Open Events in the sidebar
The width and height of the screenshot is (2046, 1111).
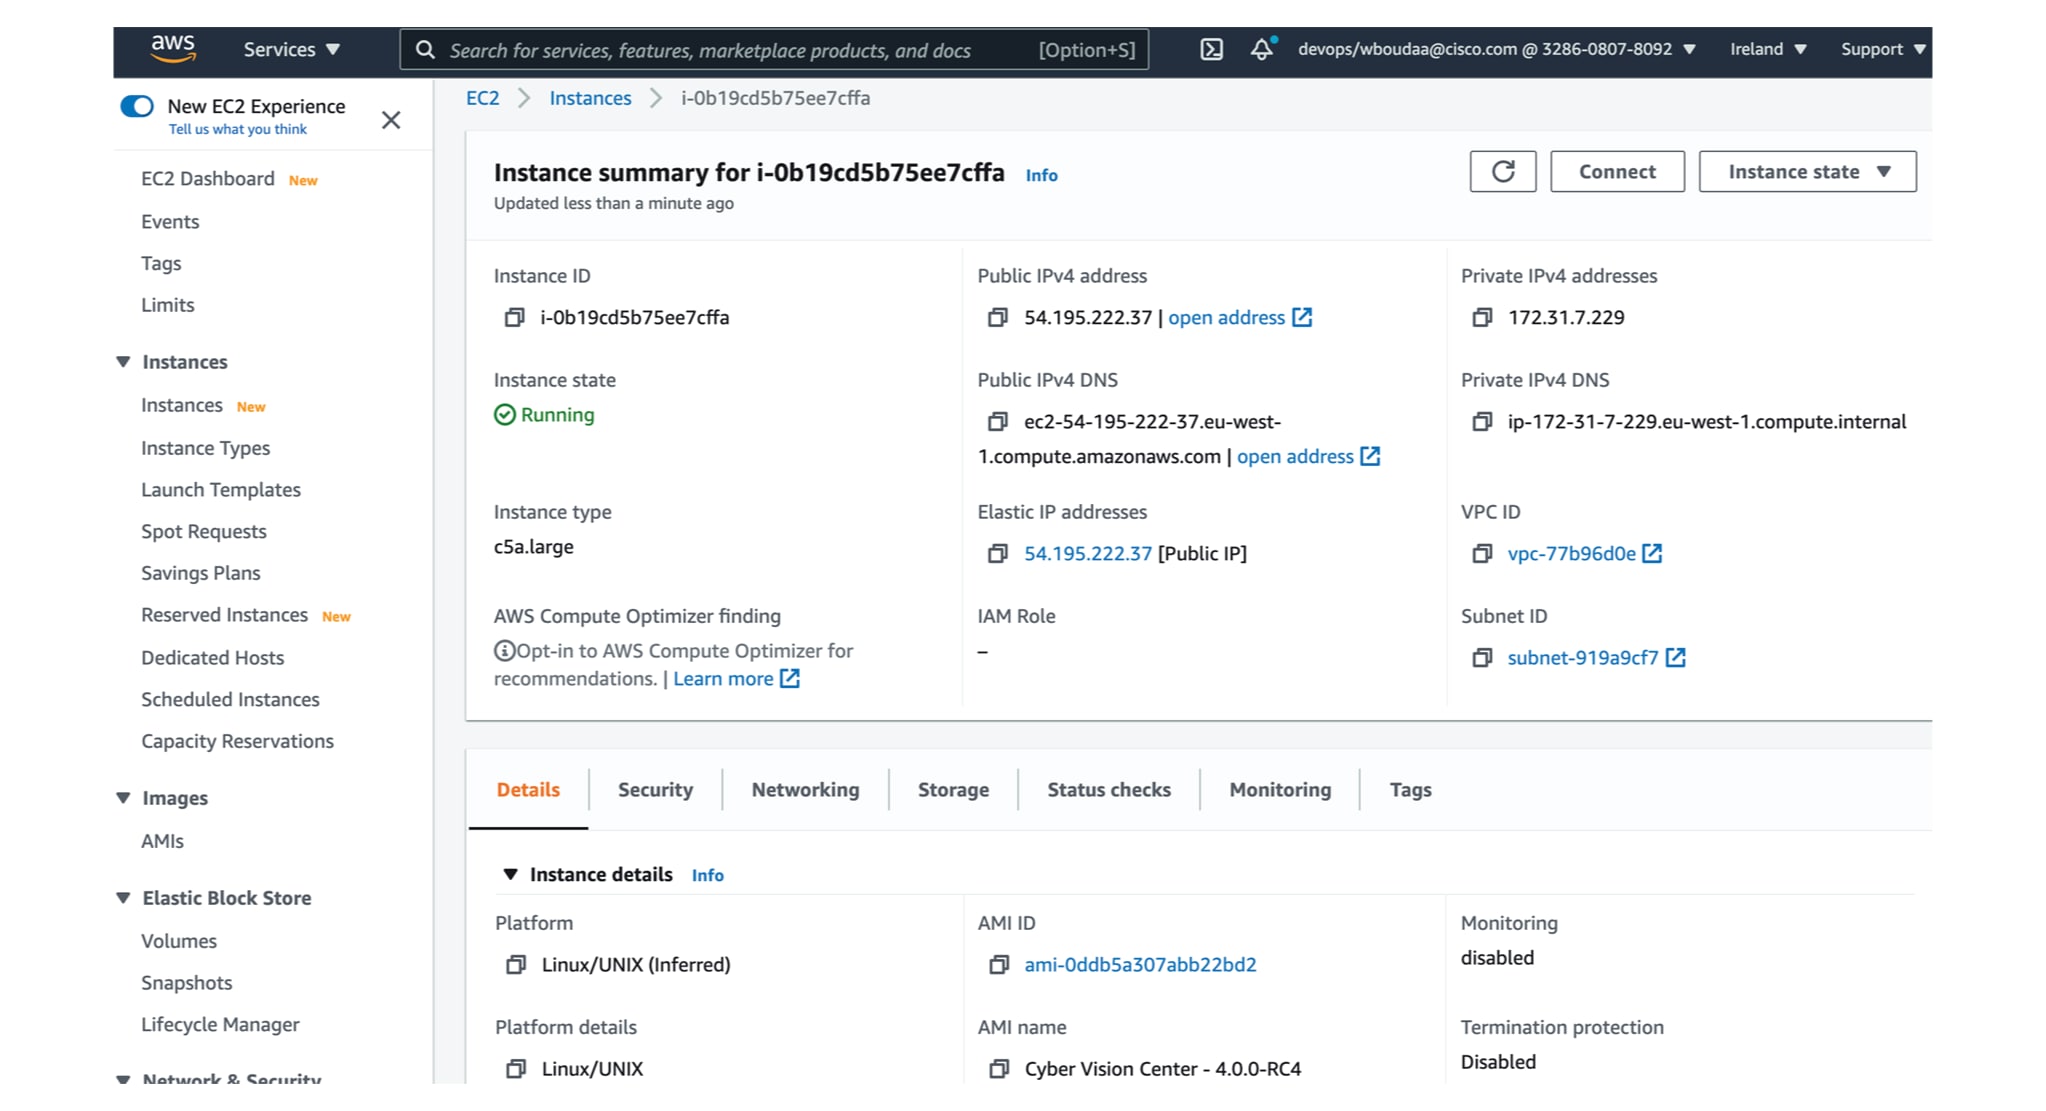click(170, 221)
